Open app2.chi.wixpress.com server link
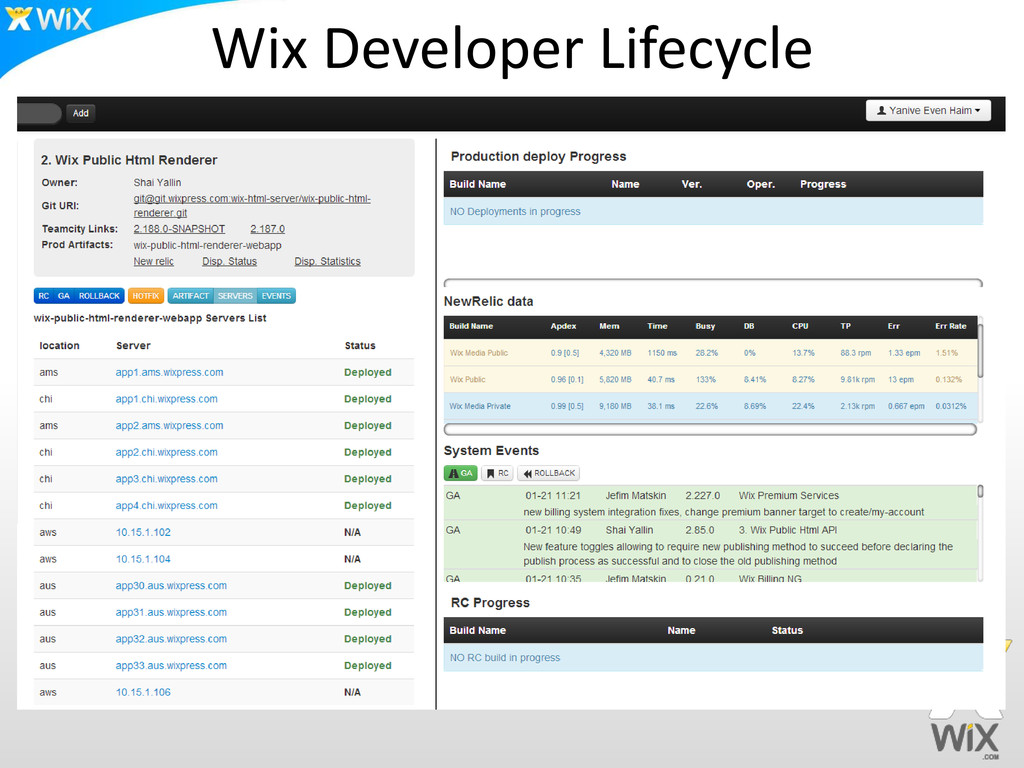This screenshot has width=1024, height=768. click(x=167, y=452)
